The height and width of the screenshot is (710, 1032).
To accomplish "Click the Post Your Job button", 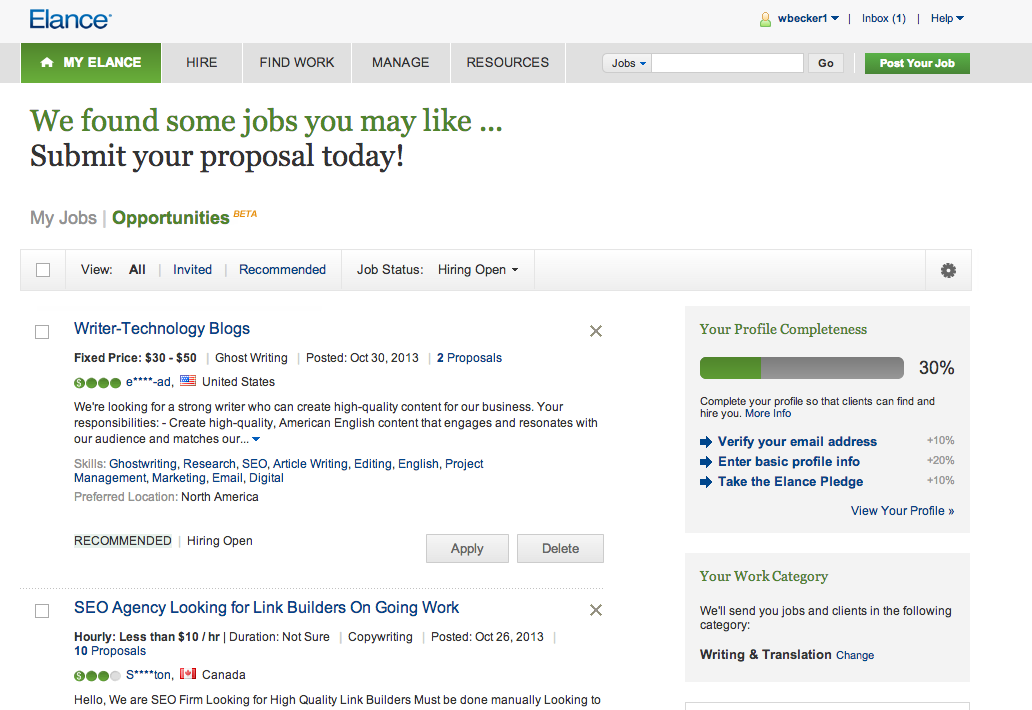I will 917,63.
